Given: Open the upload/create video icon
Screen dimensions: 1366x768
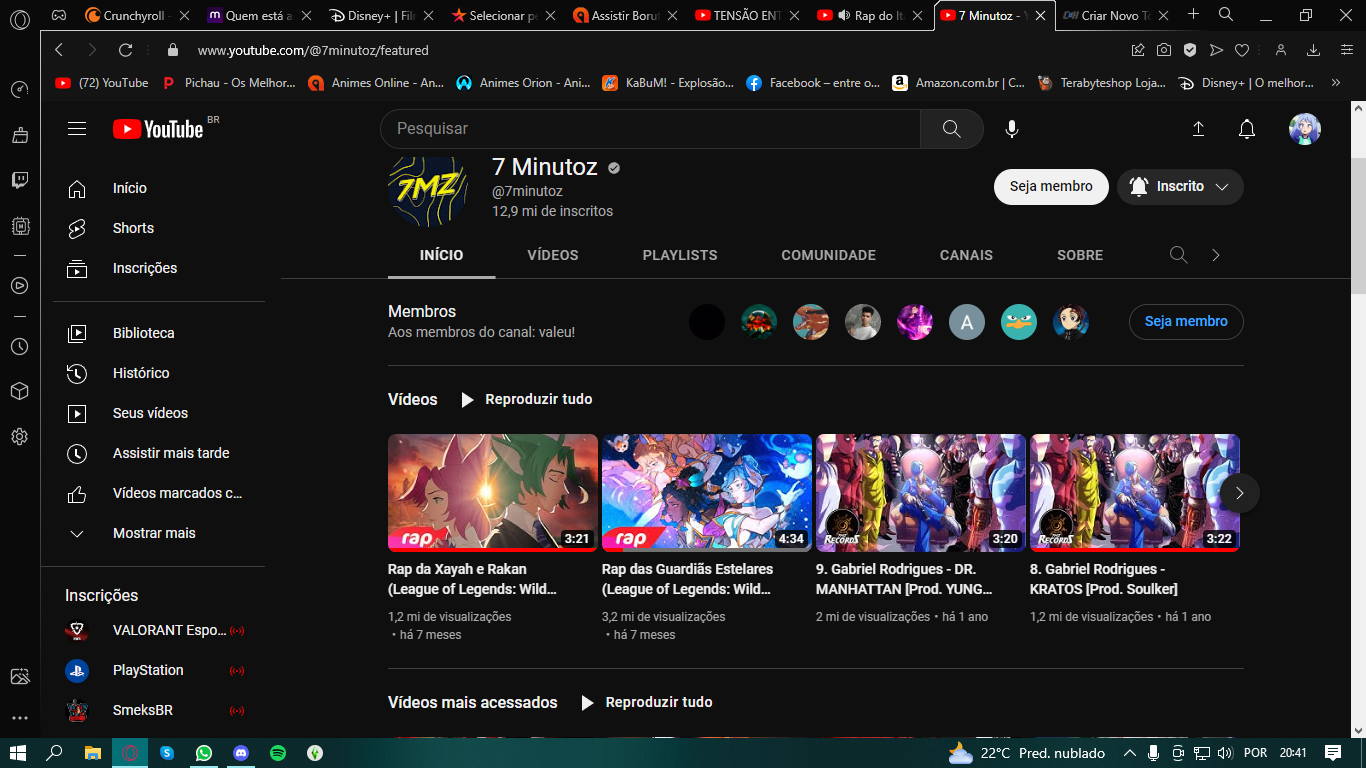Looking at the screenshot, I should click(1198, 129).
